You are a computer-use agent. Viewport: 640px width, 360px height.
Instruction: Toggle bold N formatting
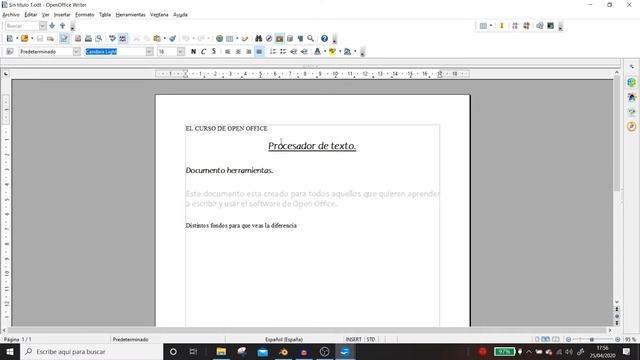pyautogui.click(x=193, y=51)
